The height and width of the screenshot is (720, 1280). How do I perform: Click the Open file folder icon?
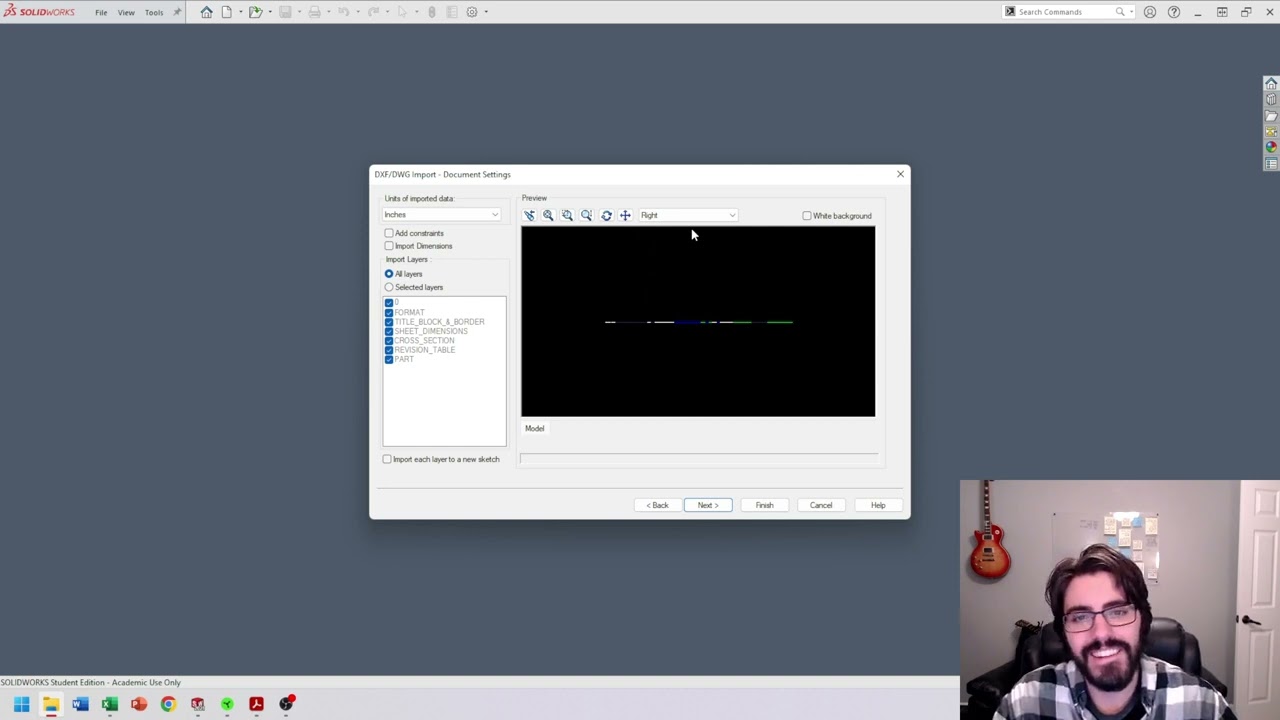(x=255, y=12)
